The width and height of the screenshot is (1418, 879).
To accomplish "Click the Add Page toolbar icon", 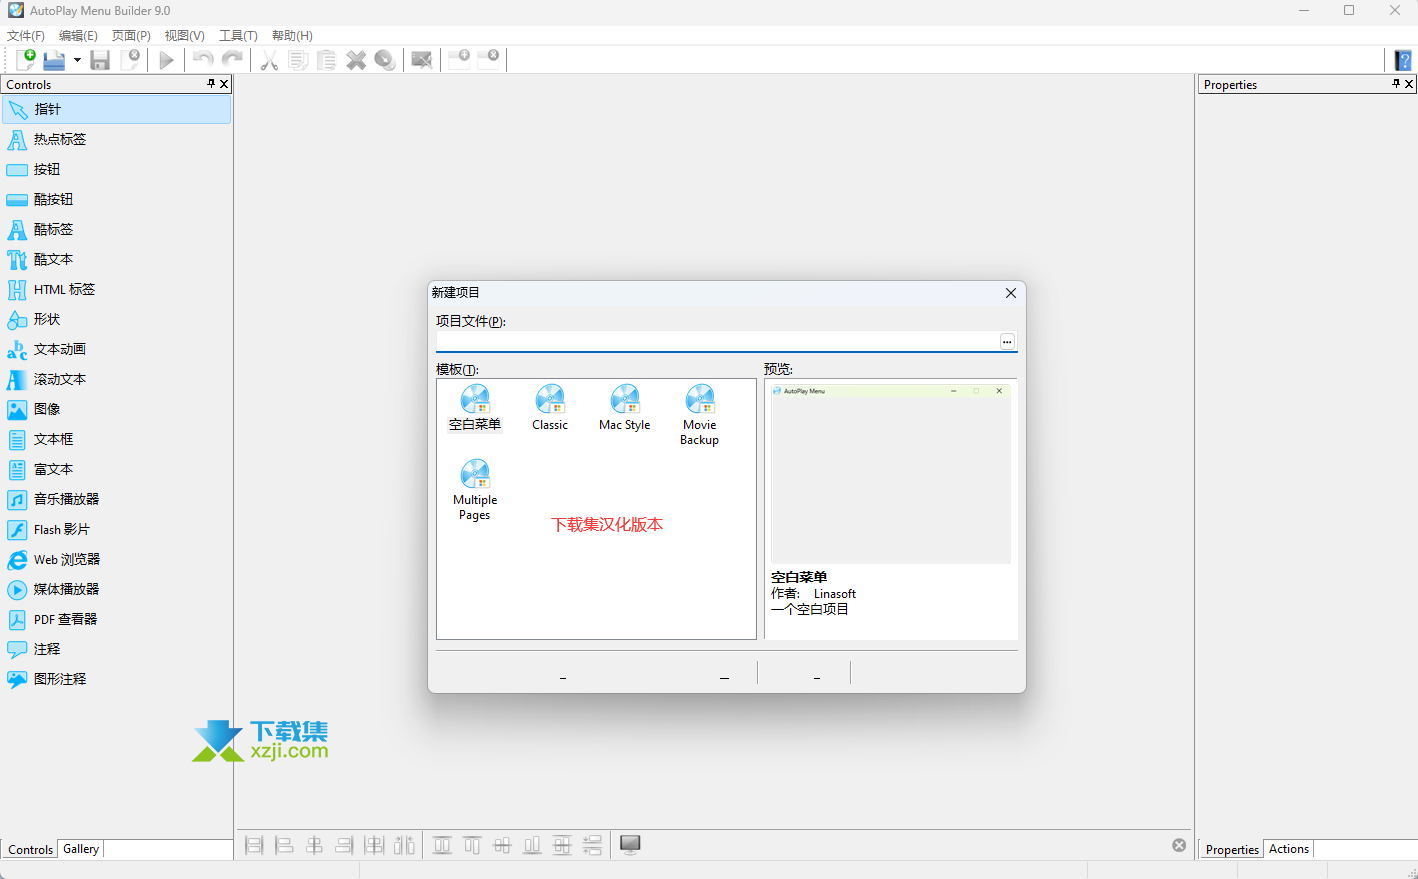I will (459, 58).
